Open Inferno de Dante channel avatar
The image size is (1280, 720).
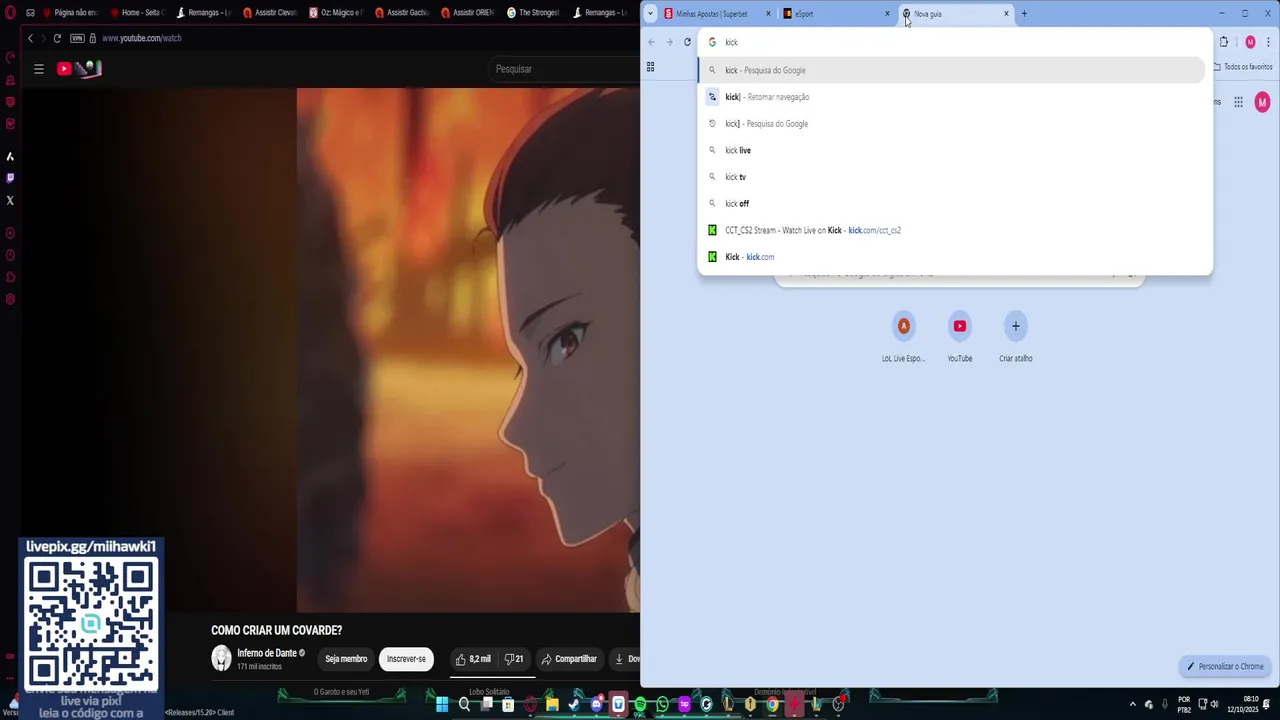pyautogui.click(x=221, y=658)
